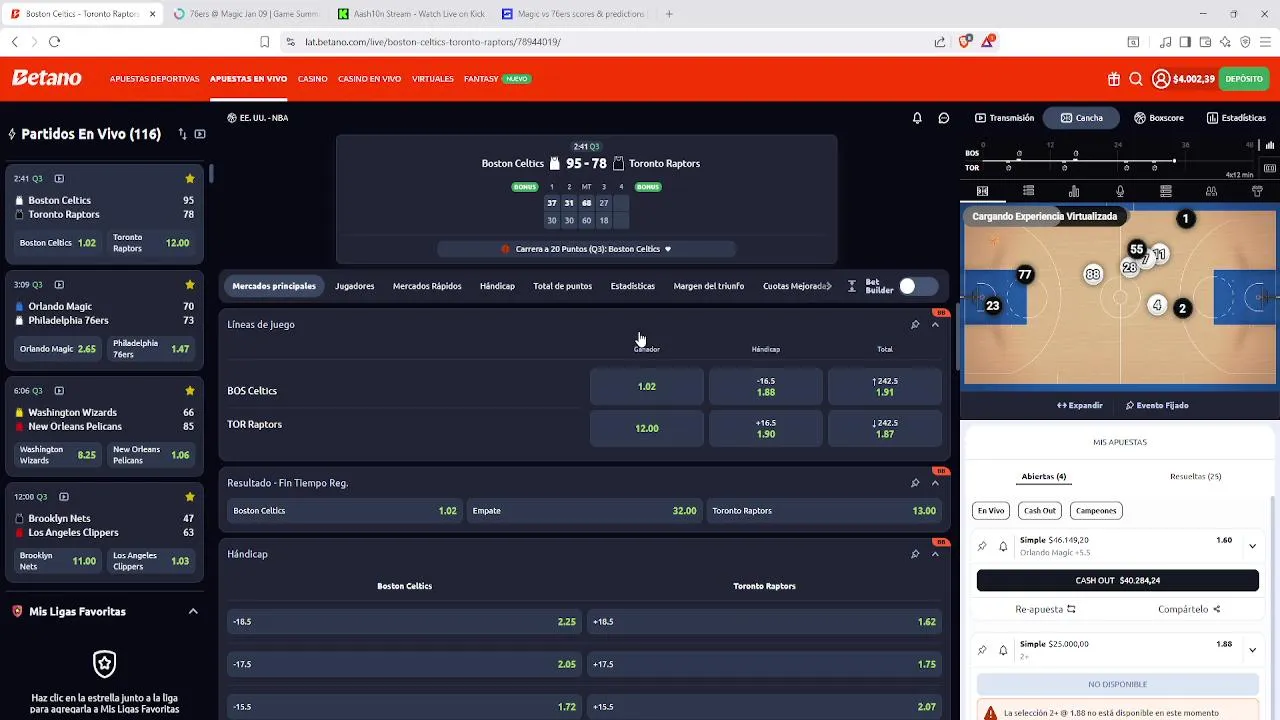The image size is (1280, 720).
Task: Toggle favorite star for Orlando Magic game
Action: click(x=189, y=285)
